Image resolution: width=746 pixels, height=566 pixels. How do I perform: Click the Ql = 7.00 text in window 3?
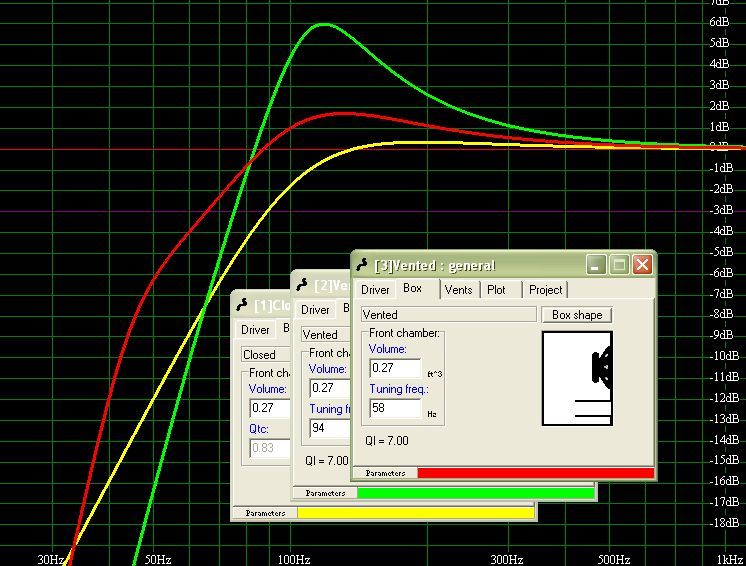387,441
